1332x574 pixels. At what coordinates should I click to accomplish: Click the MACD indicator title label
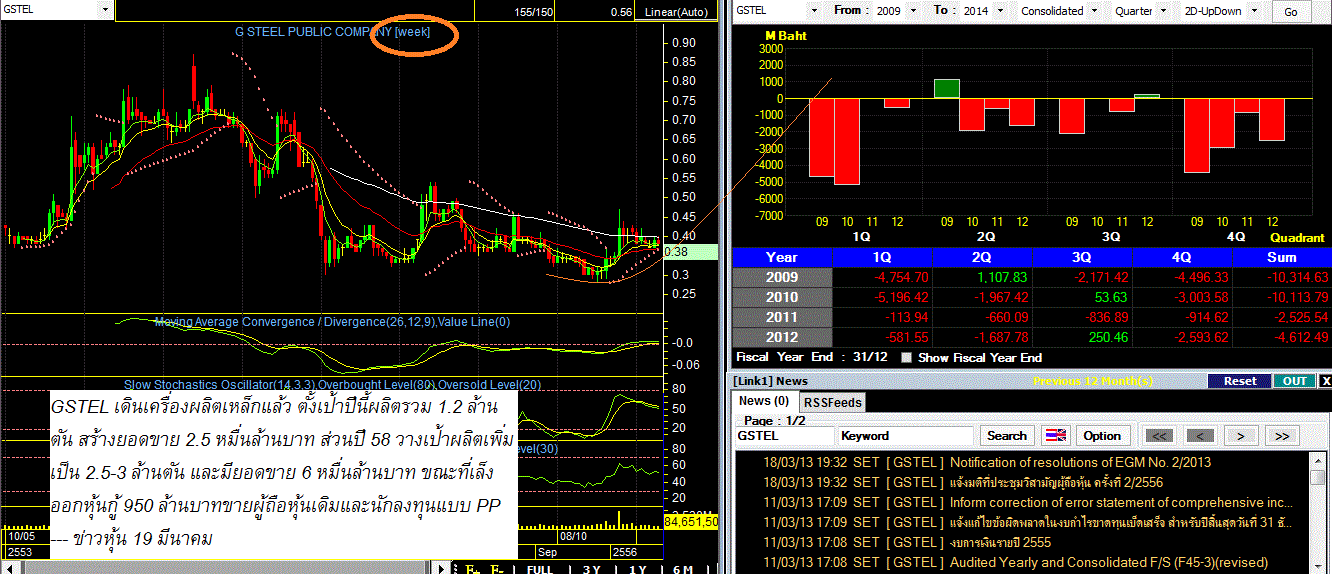[x=332, y=322]
